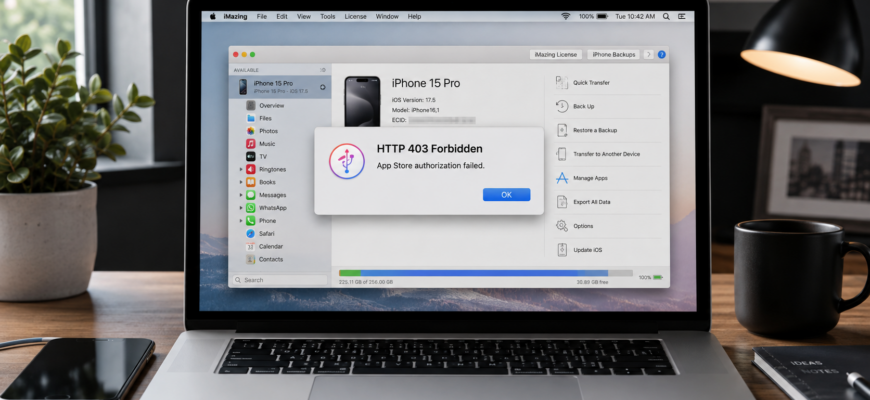Open the blue help question mark
Screen dimensions: 870x400
(661, 54)
